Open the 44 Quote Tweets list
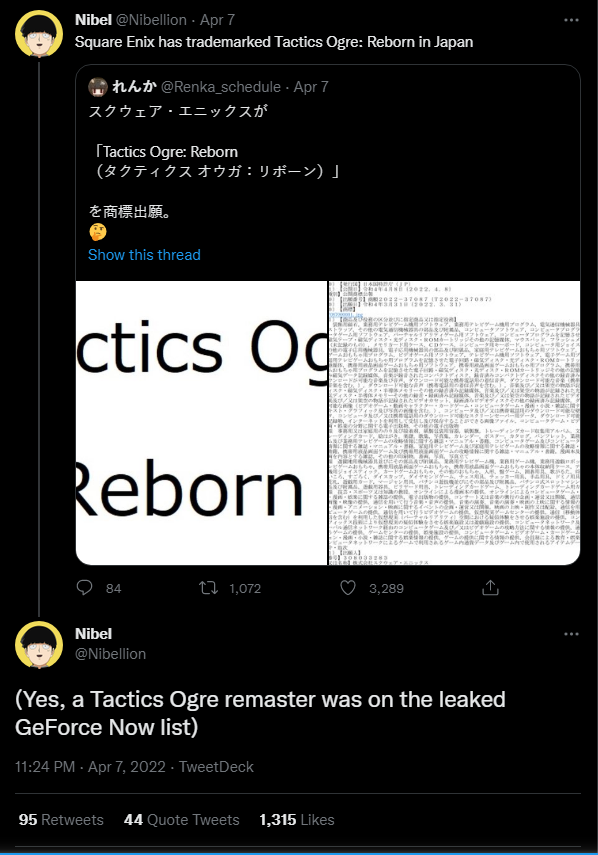This screenshot has height=855, width=598. click(181, 819)
